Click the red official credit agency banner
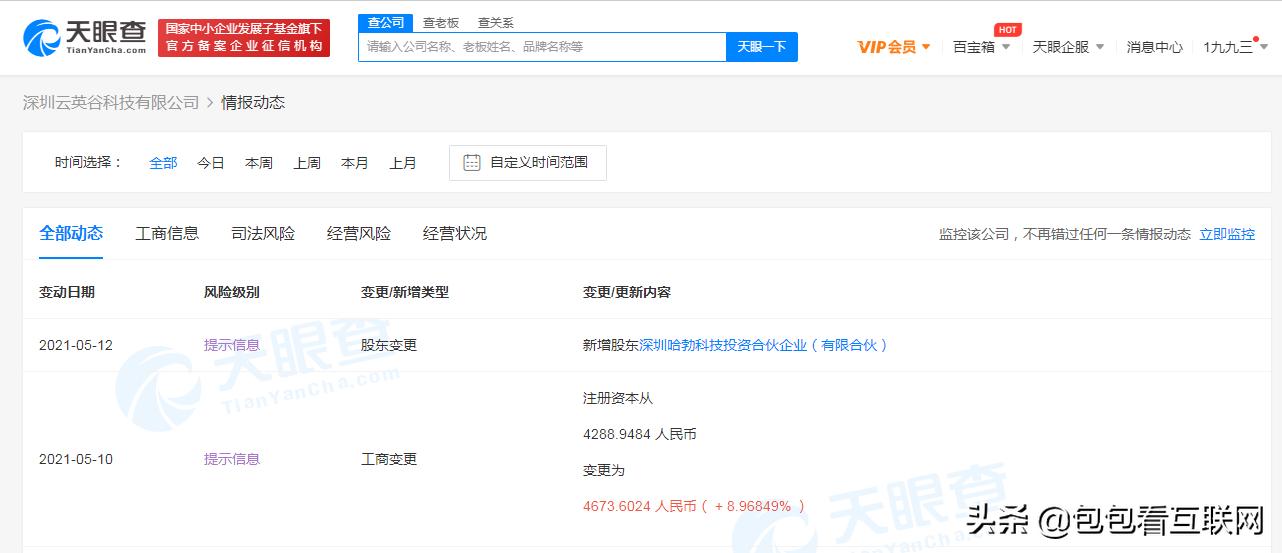The width and height of the screenshot is (1282, 553). tap(244, 38)
